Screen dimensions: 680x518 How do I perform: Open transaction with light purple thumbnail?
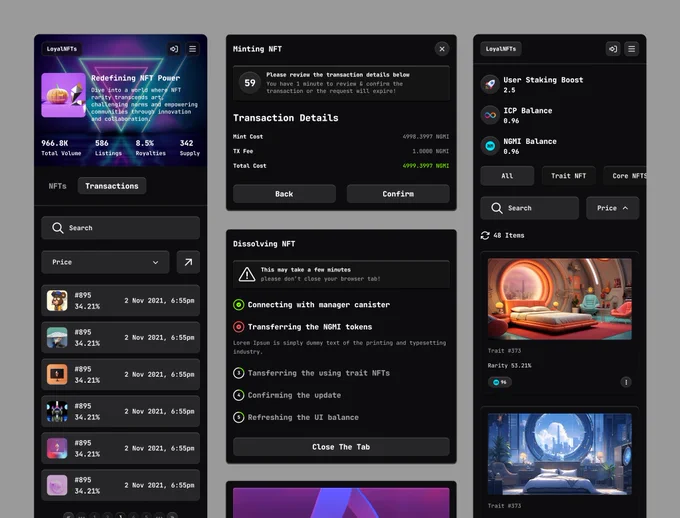pyautogui.click(x=121, y=485)
